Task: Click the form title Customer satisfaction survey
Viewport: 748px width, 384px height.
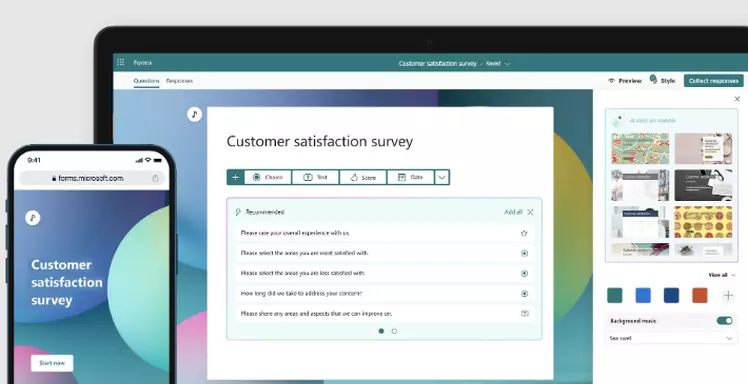Action: 320,141
